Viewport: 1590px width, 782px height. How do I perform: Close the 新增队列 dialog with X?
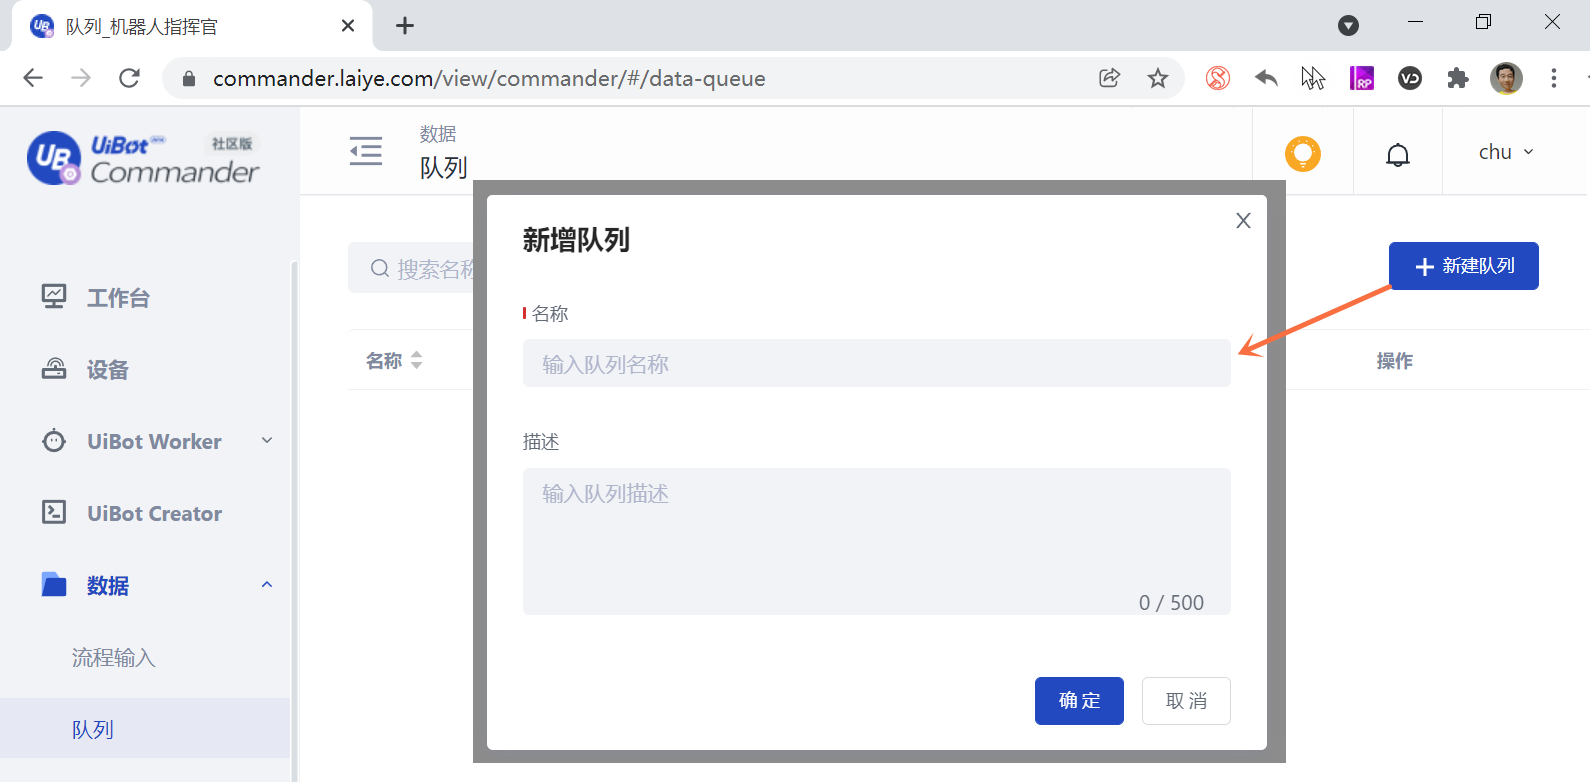pyautogui.click(x=1243, y=220)
